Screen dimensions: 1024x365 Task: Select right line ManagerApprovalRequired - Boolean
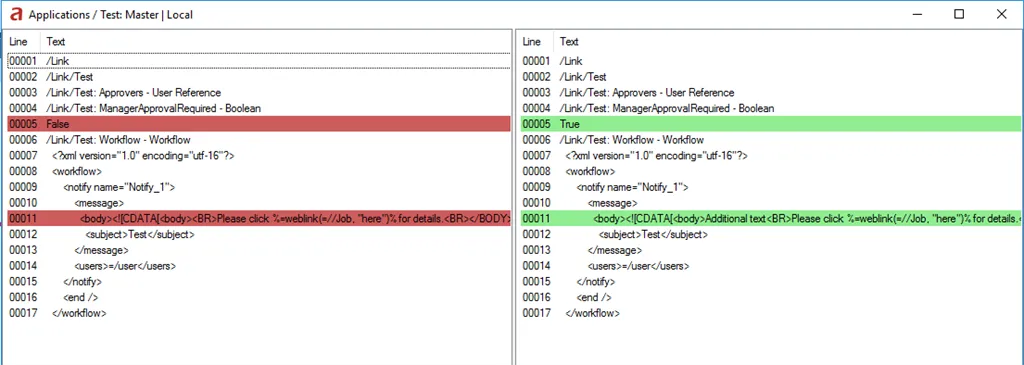coord(771,108)
